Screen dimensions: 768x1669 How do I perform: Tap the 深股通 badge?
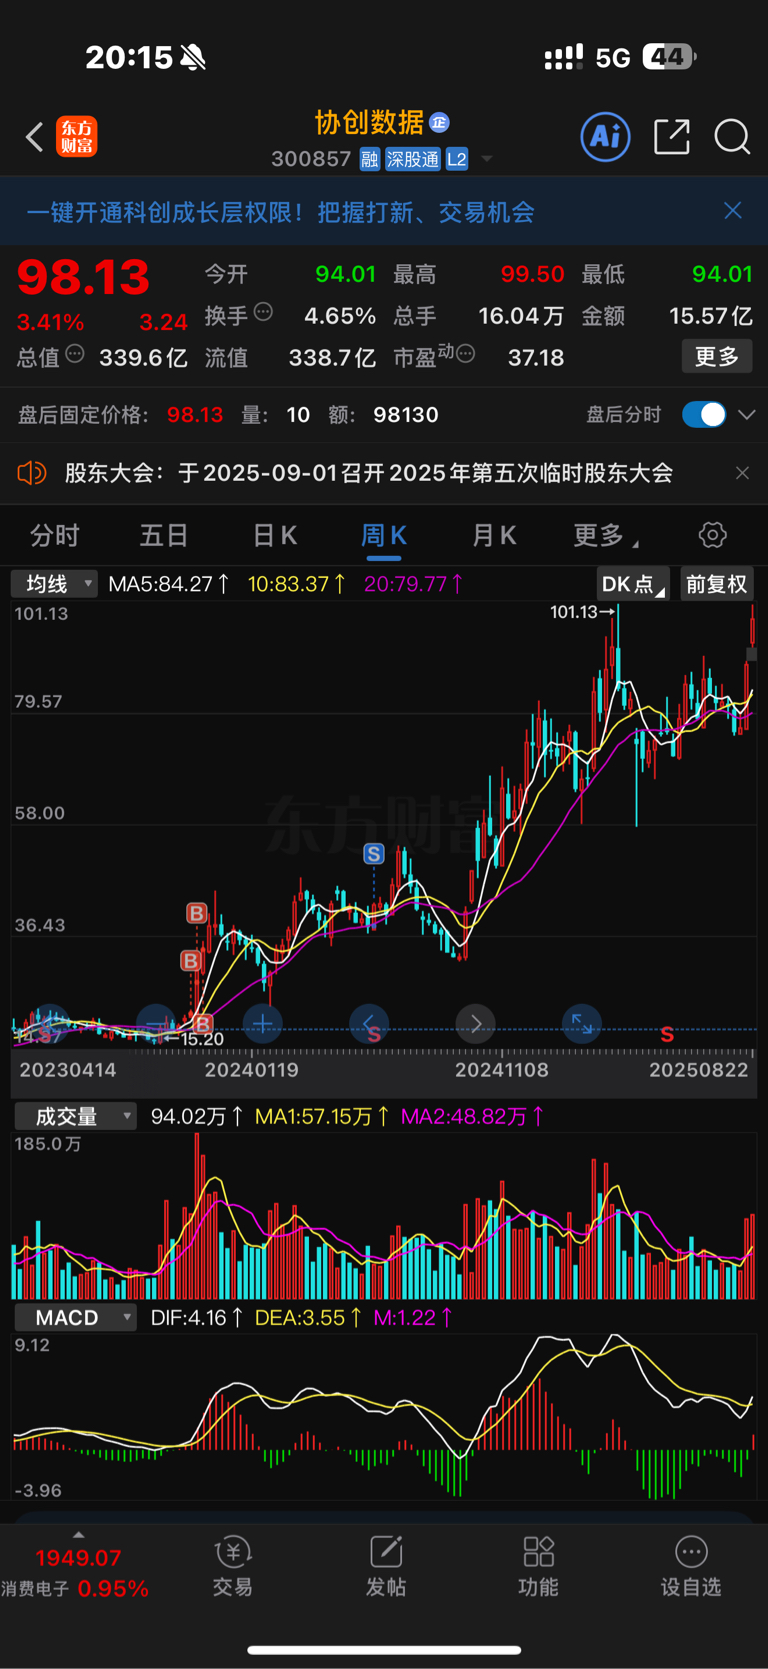413,159
